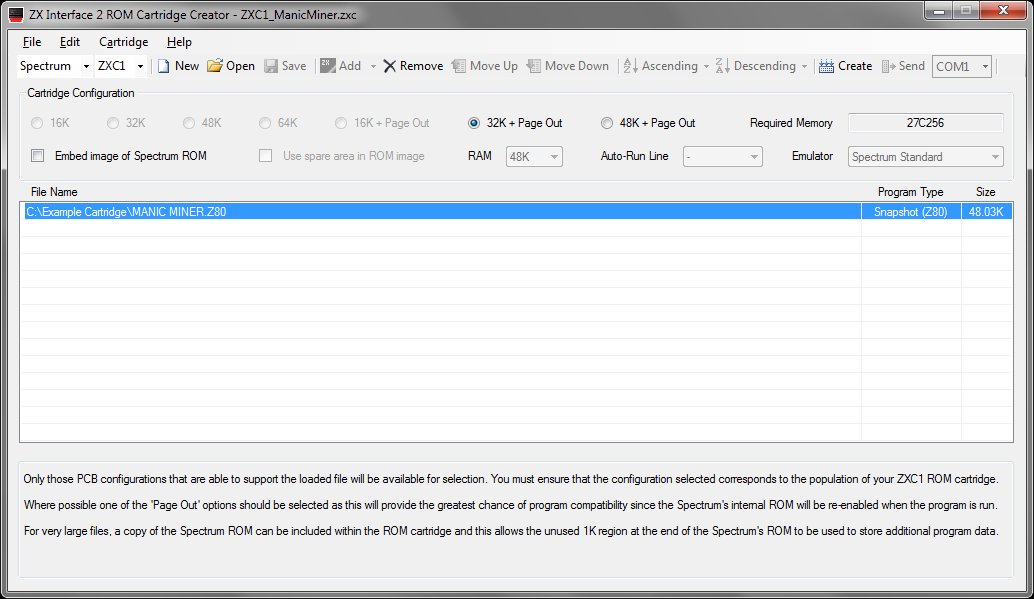
Task: Click the 48.03K size cell
Action: (x=986, y=212)
